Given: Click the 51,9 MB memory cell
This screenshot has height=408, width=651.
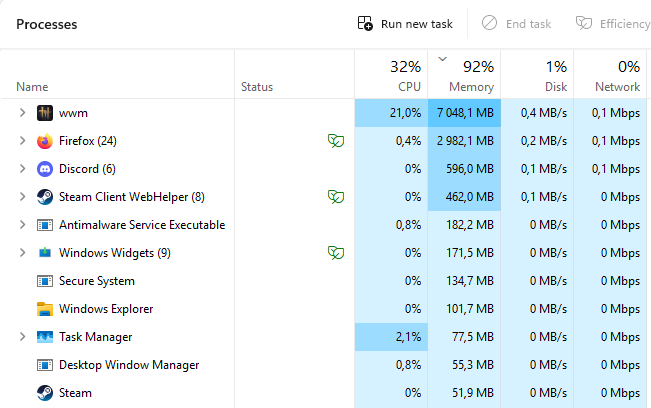Looking at the screenshot, I should 465,393.
